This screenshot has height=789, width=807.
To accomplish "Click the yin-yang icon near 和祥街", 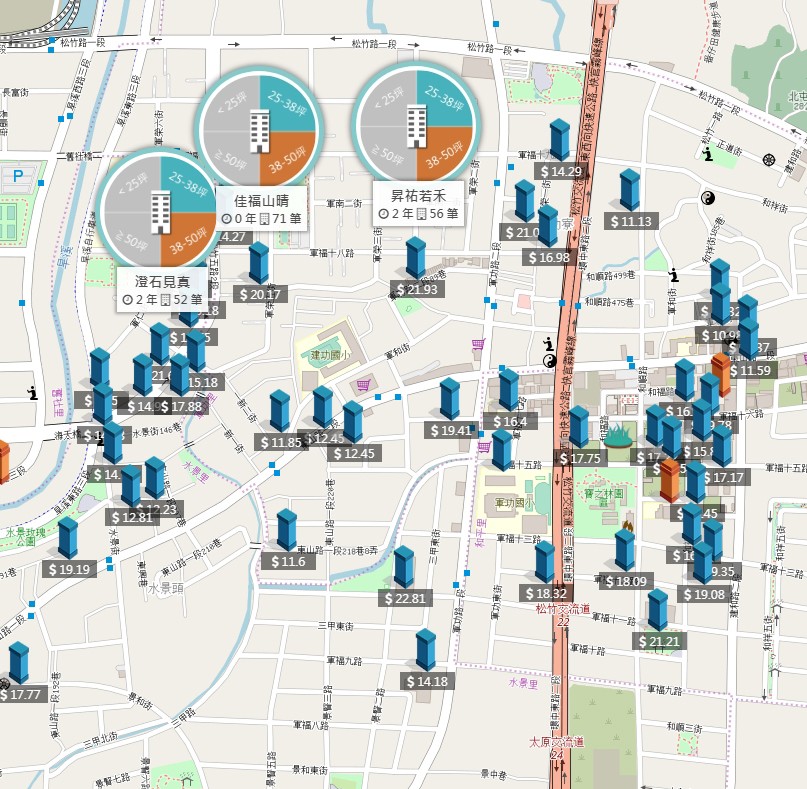I will pos(708,198).
